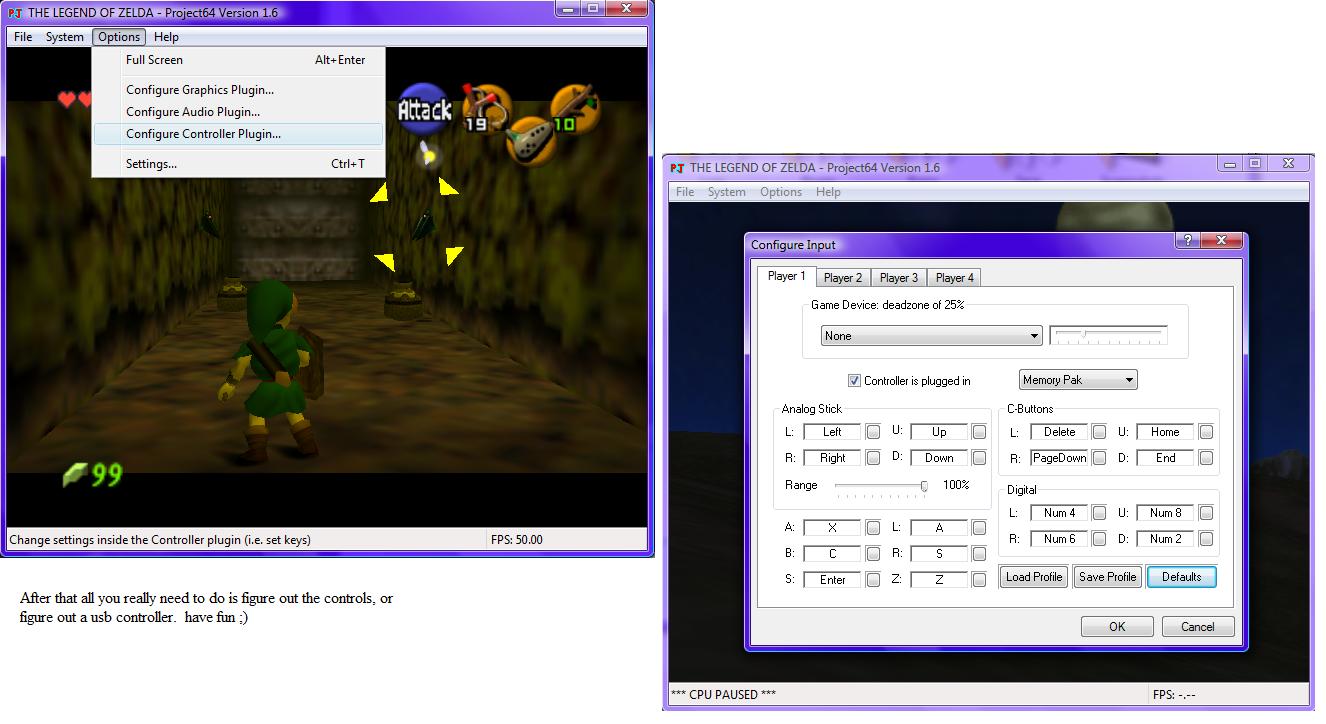Toggle the Controller is plugged in checkbox
1326x724 pixels.
click(x=854, y=381)
